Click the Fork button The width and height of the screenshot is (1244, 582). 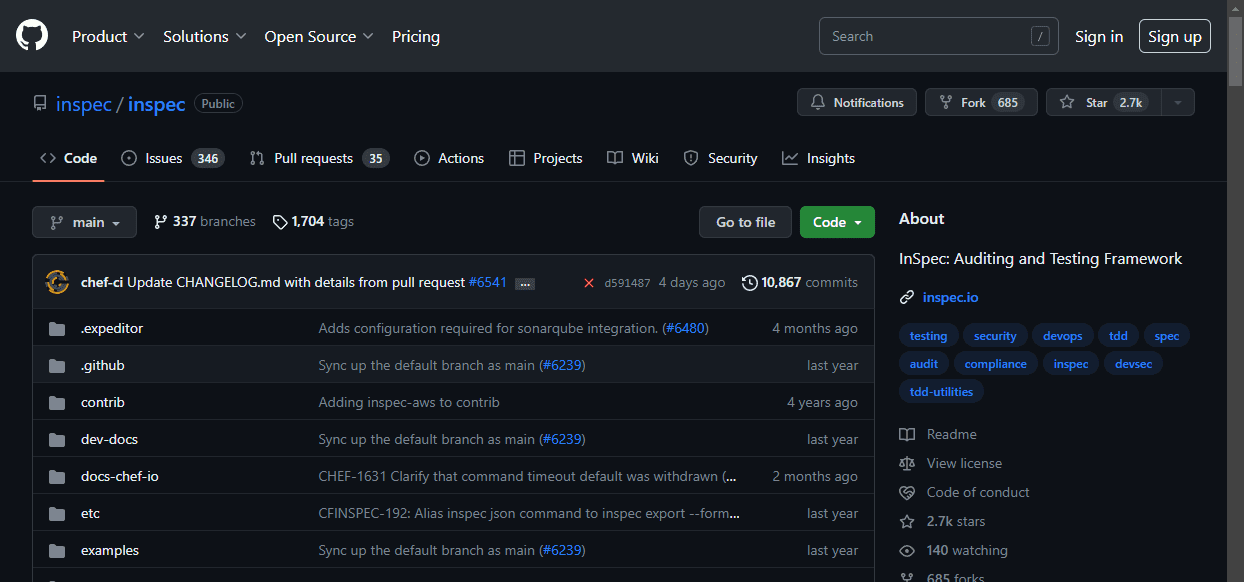click(981, 102)
